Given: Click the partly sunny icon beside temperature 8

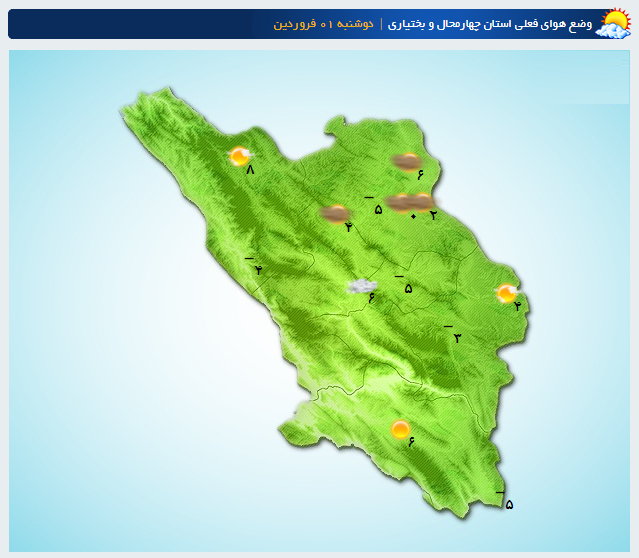Looking at the screenshot, I should tap(240, 156).
